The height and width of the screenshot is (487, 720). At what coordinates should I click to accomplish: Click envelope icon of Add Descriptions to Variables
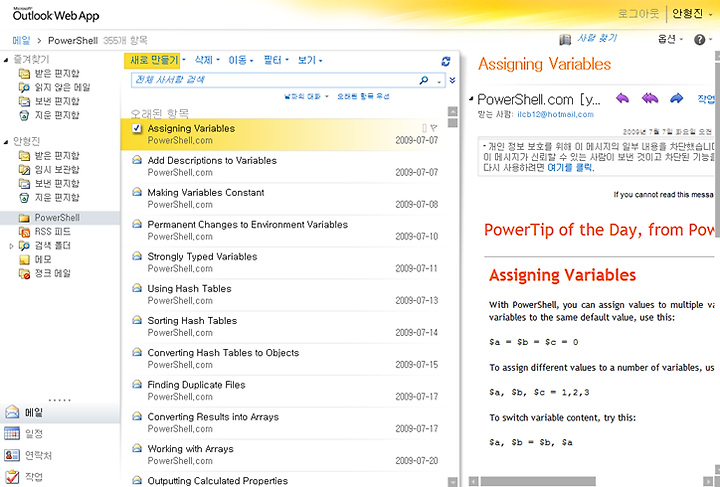click(x=137, y=160)
